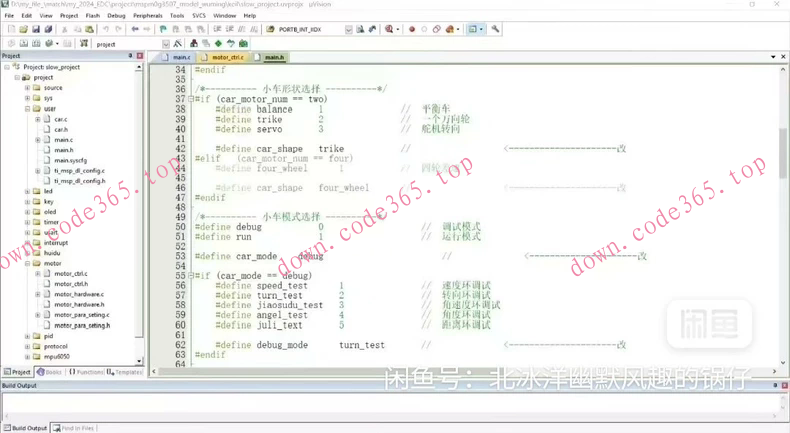Indent the selected lines
790x433 pixels.
[217, 29]
